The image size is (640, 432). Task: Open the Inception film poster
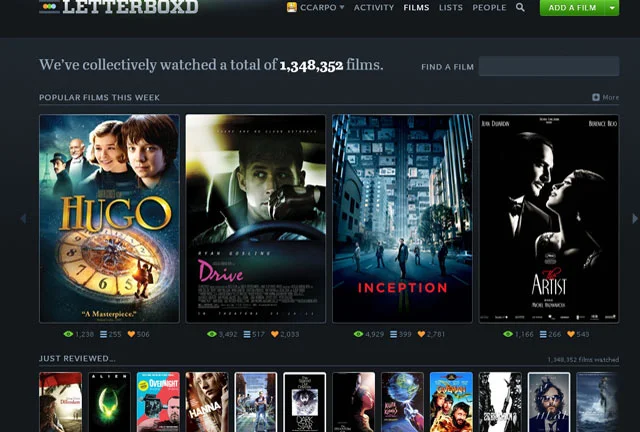(x=402, y=218)
